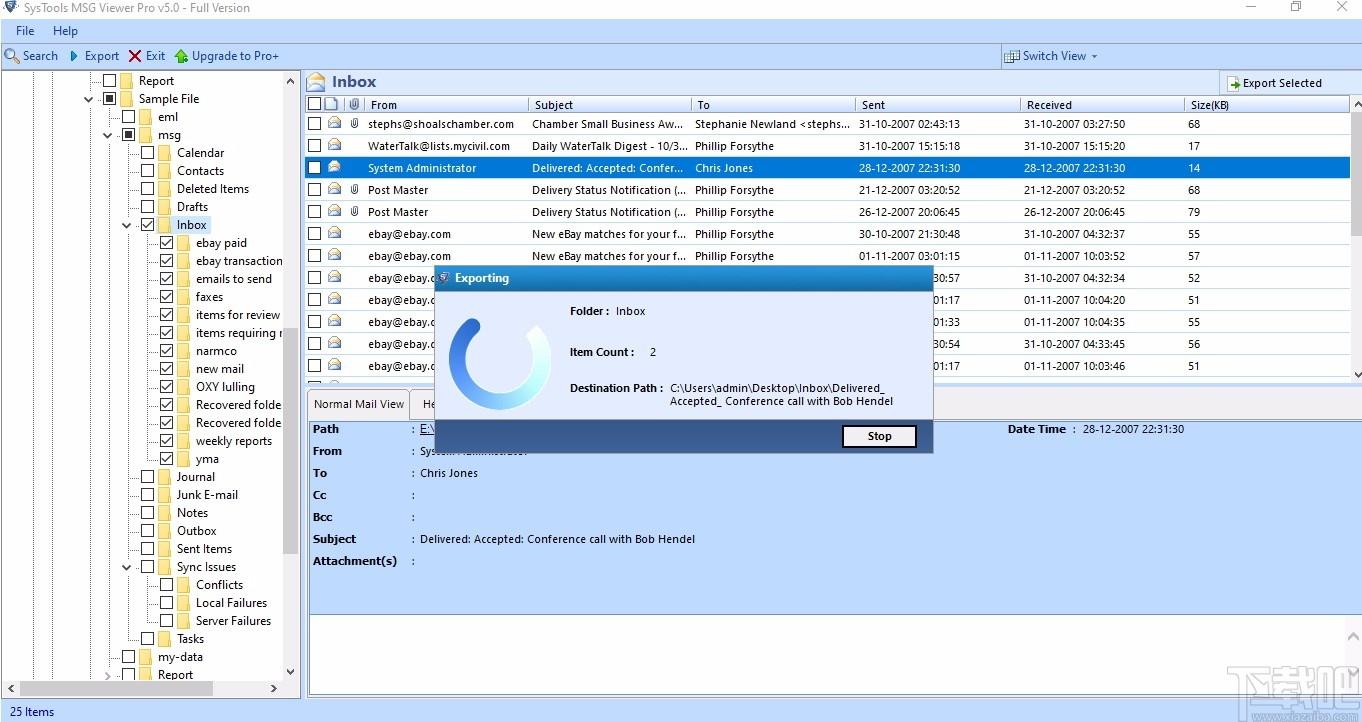Click envelope icon of stephs@shoalschamber.com row
The width and height of the screenshot is (1362, 722).
click(x=335, y=124)
